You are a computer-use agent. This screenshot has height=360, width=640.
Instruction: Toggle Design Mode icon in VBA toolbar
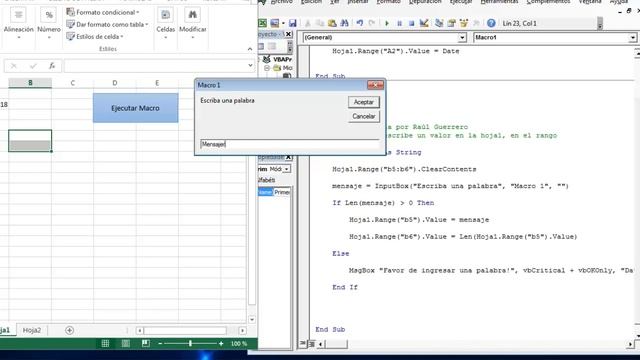[x=424, y=23]
